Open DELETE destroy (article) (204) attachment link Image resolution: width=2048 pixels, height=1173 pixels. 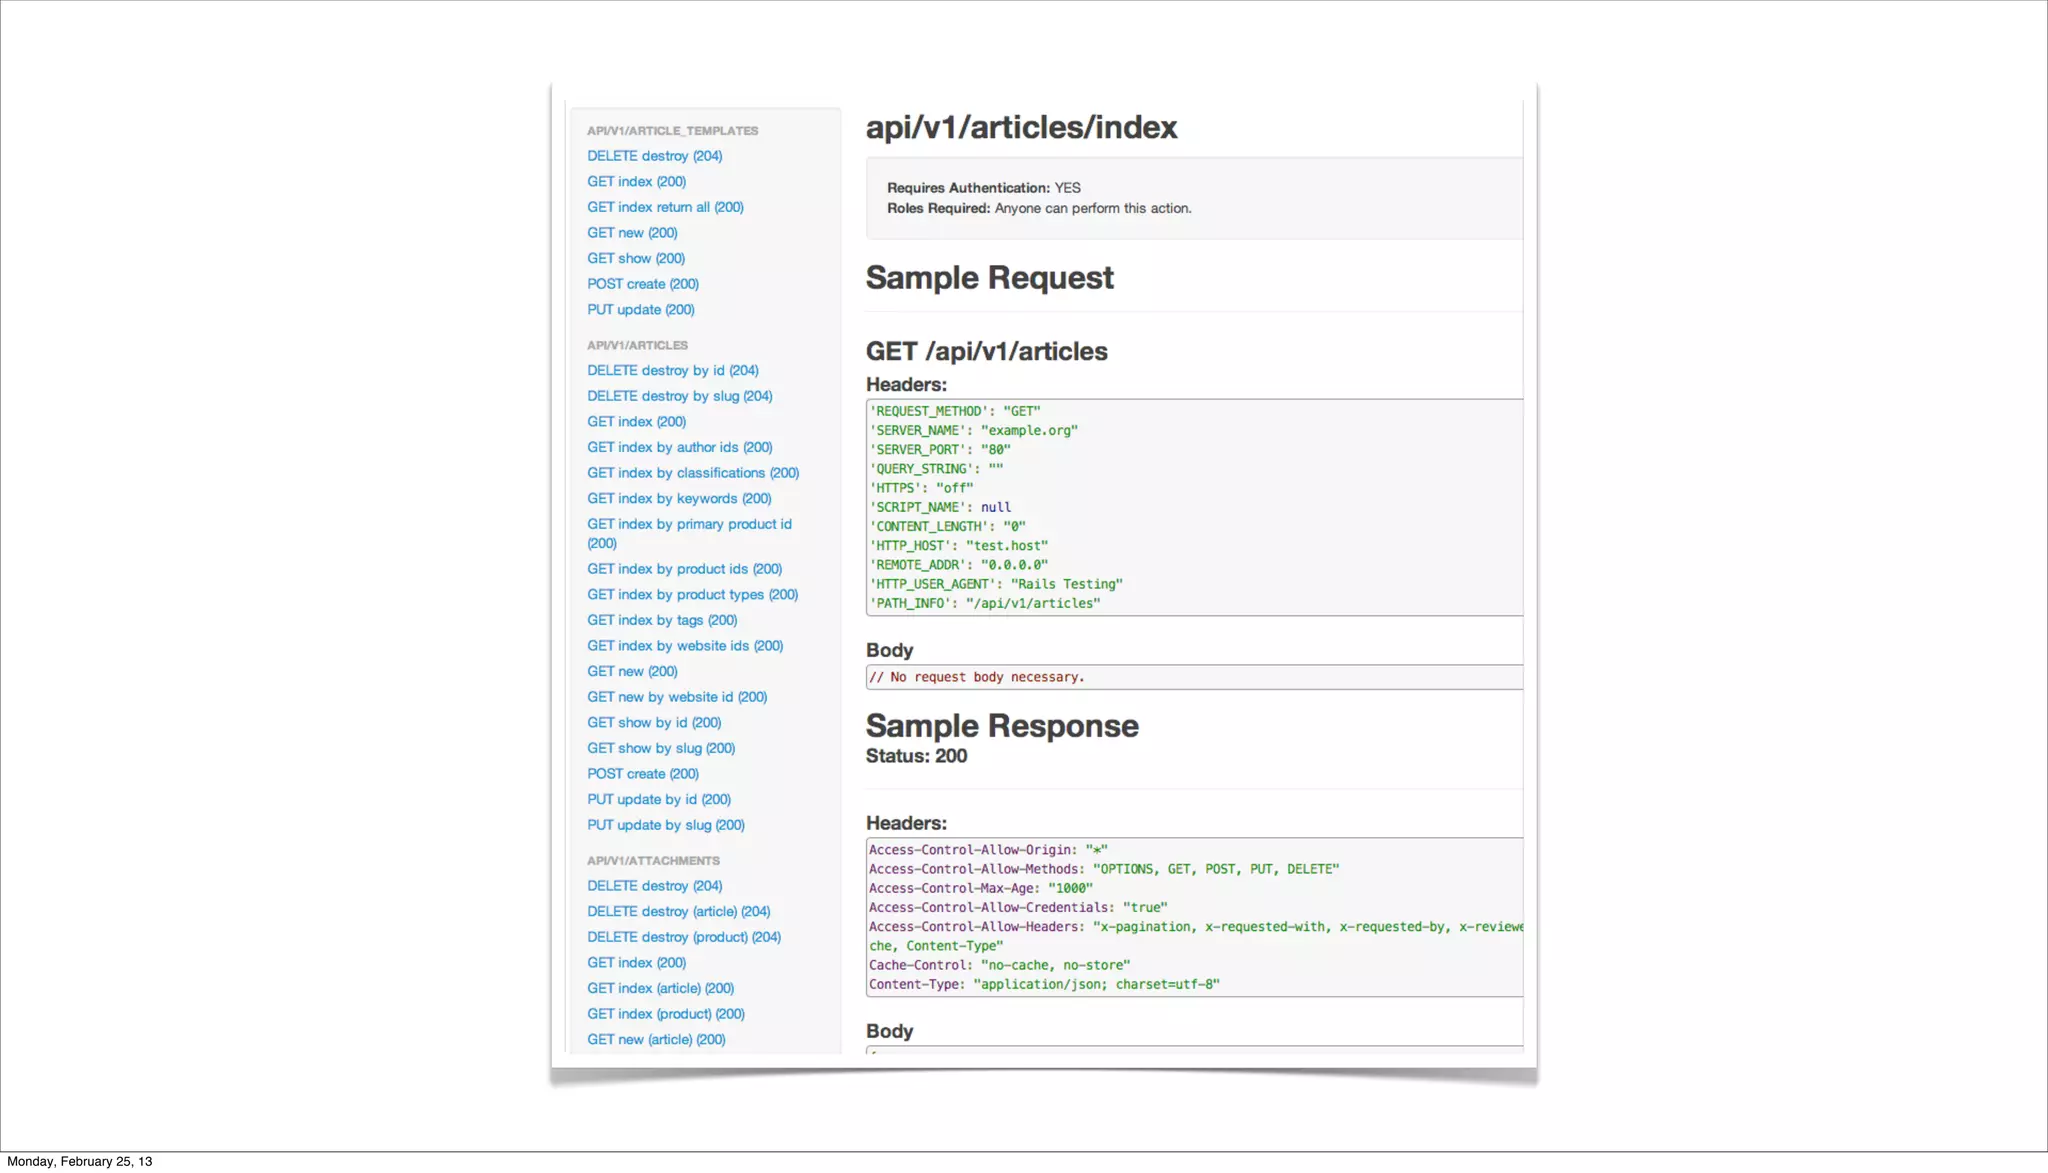678,911
